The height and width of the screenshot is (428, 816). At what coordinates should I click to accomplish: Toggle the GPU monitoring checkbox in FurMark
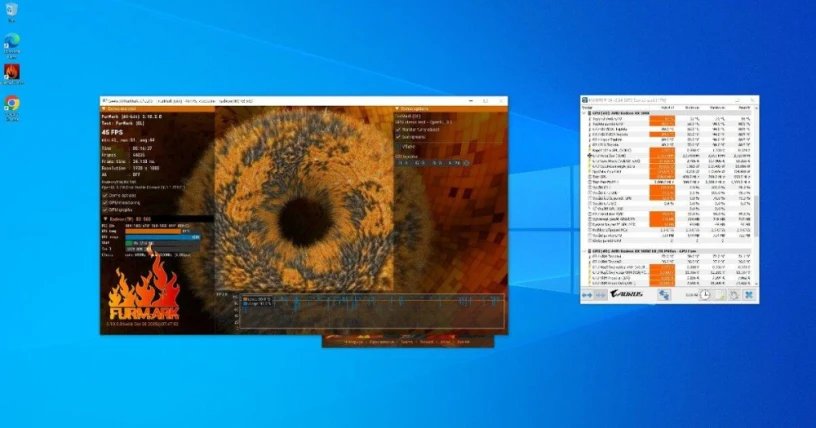click(106, 203)
